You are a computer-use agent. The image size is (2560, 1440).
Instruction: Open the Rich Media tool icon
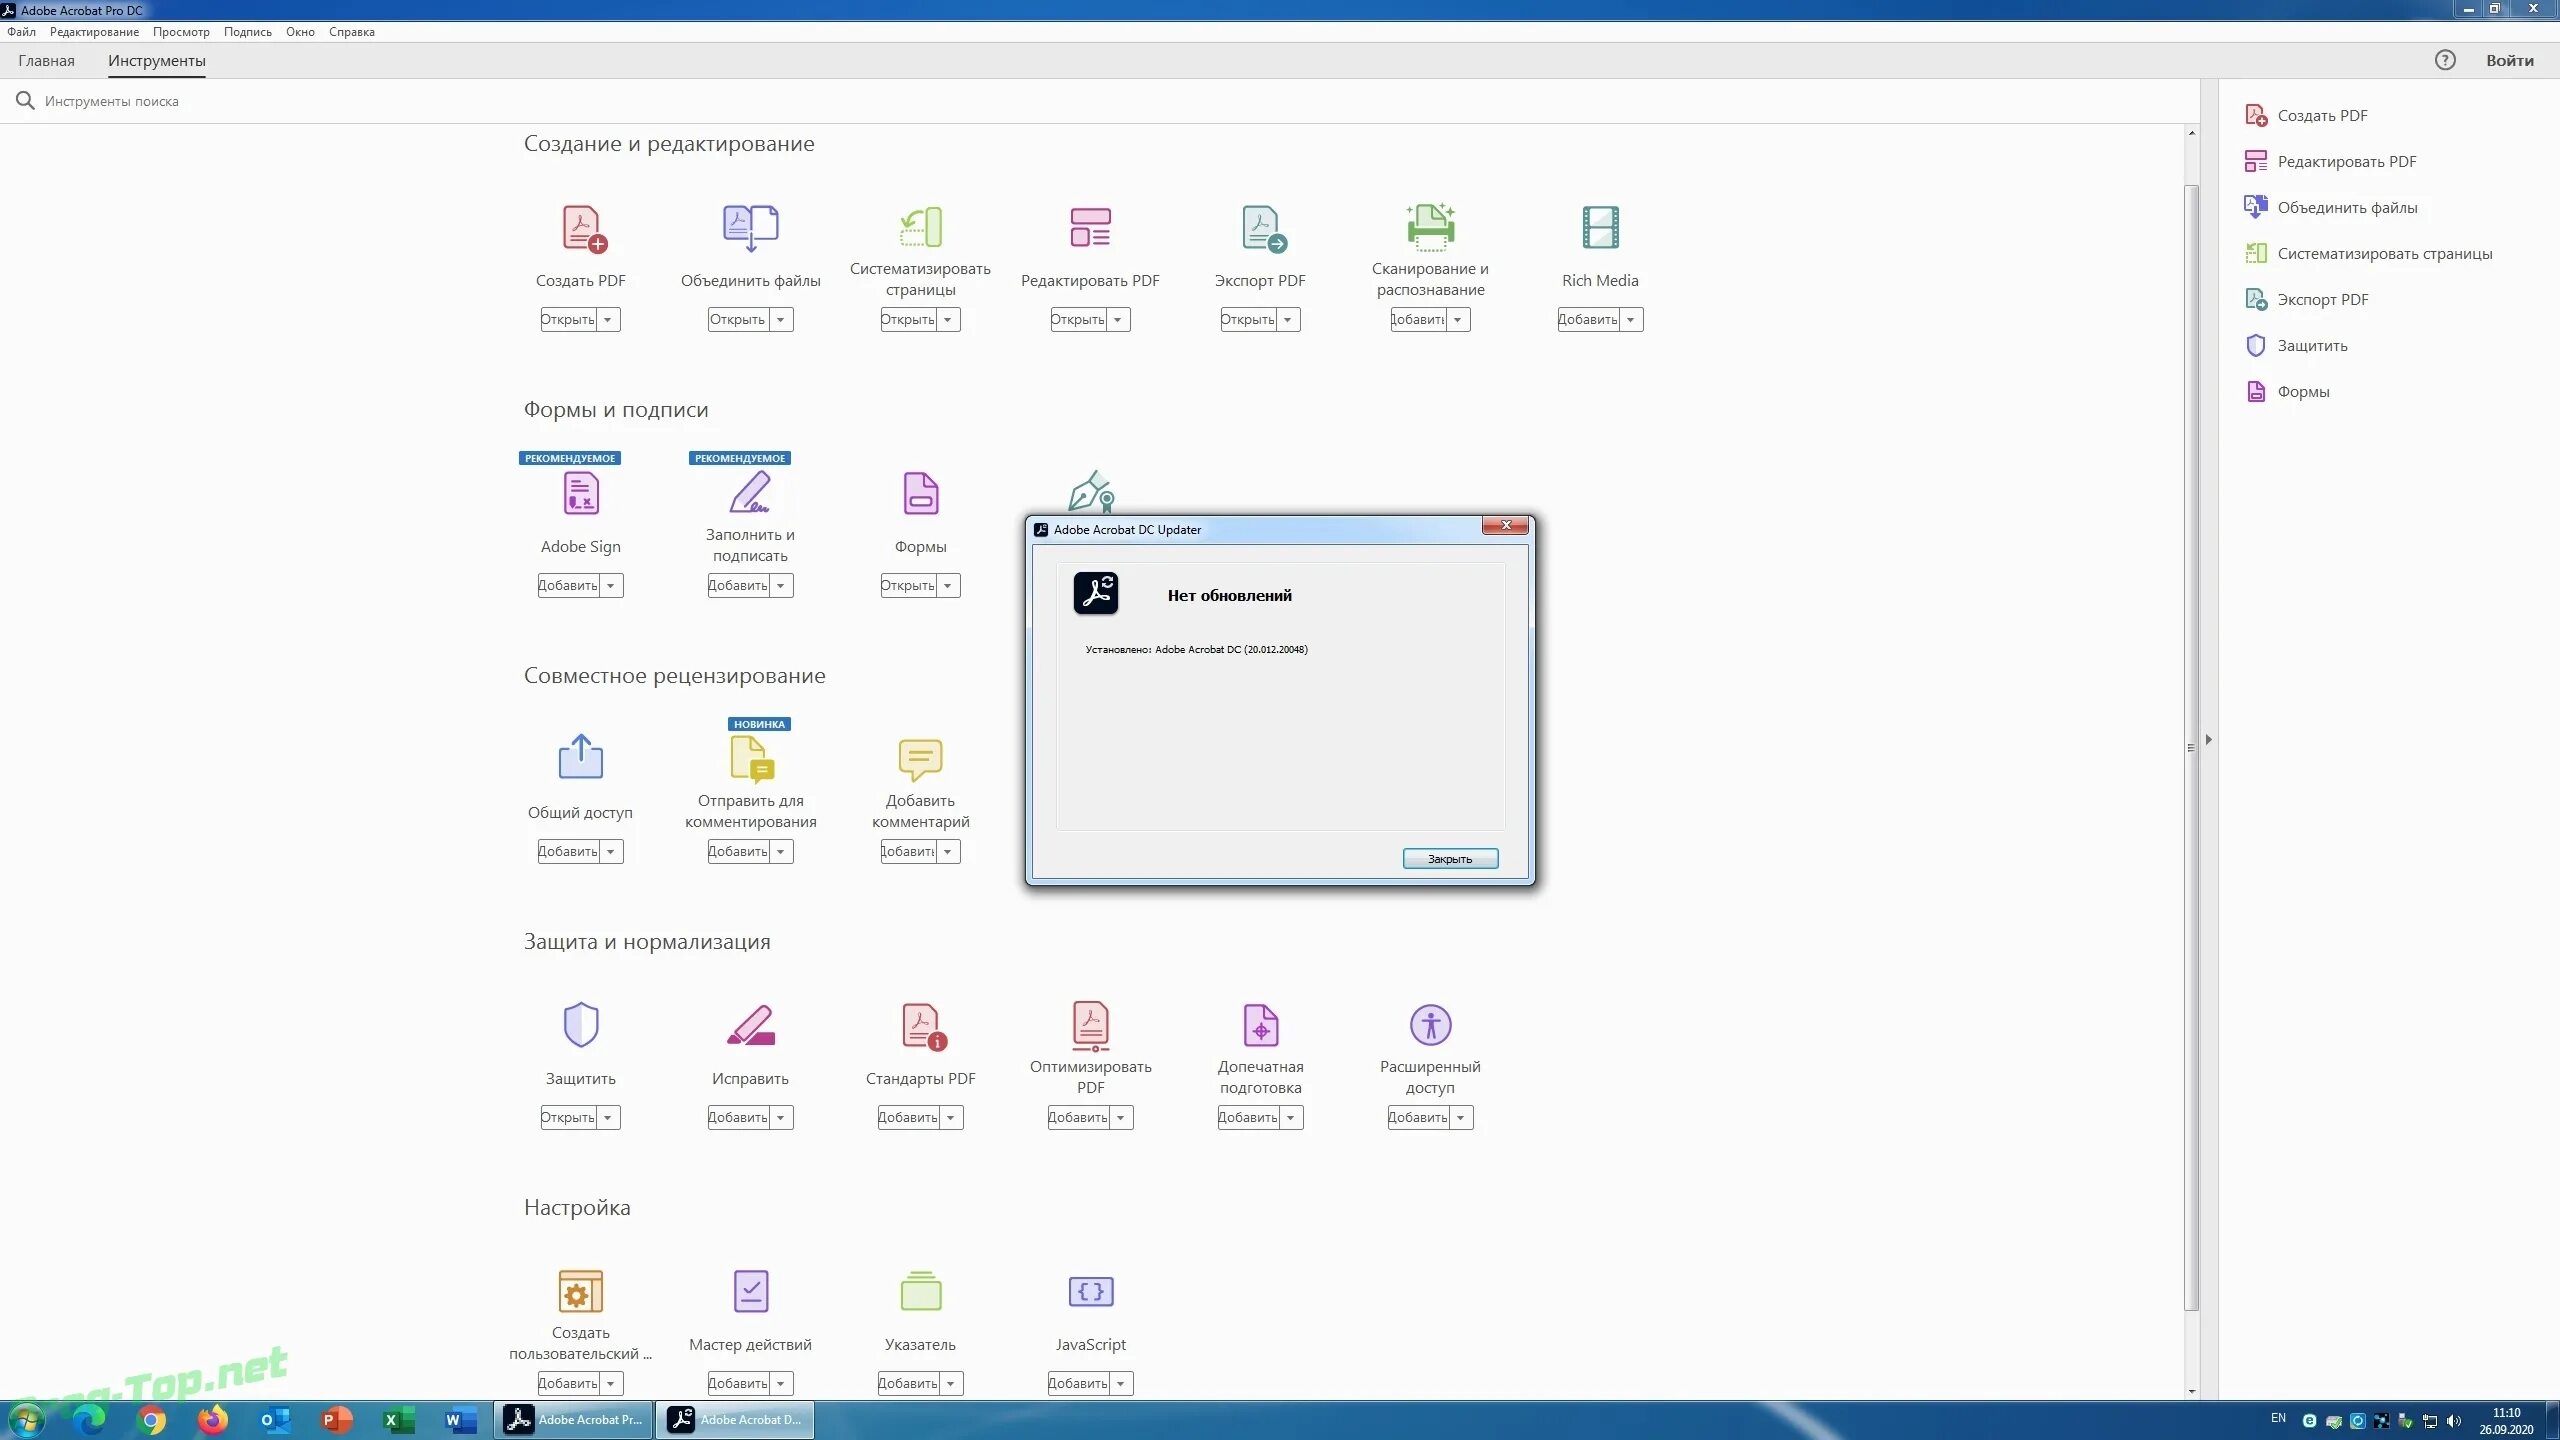1600,228
